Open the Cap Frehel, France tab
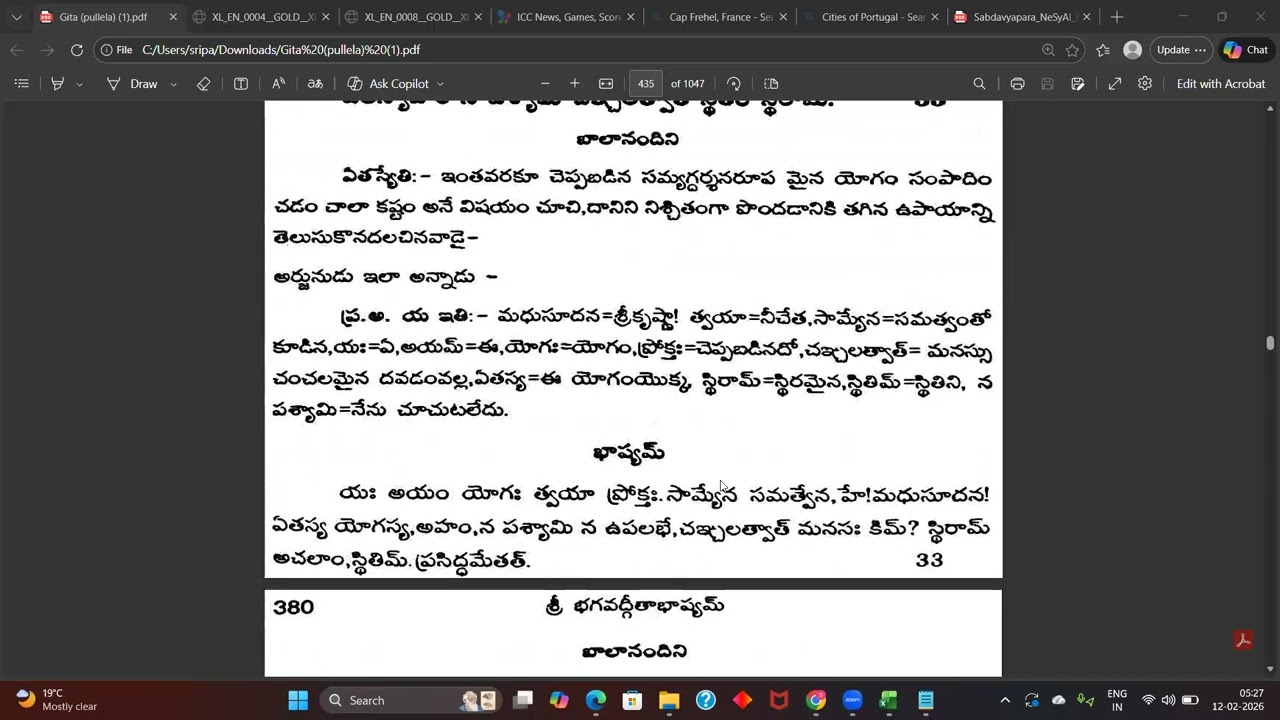This screenshot has width=1280, height=720. point(717,17)
